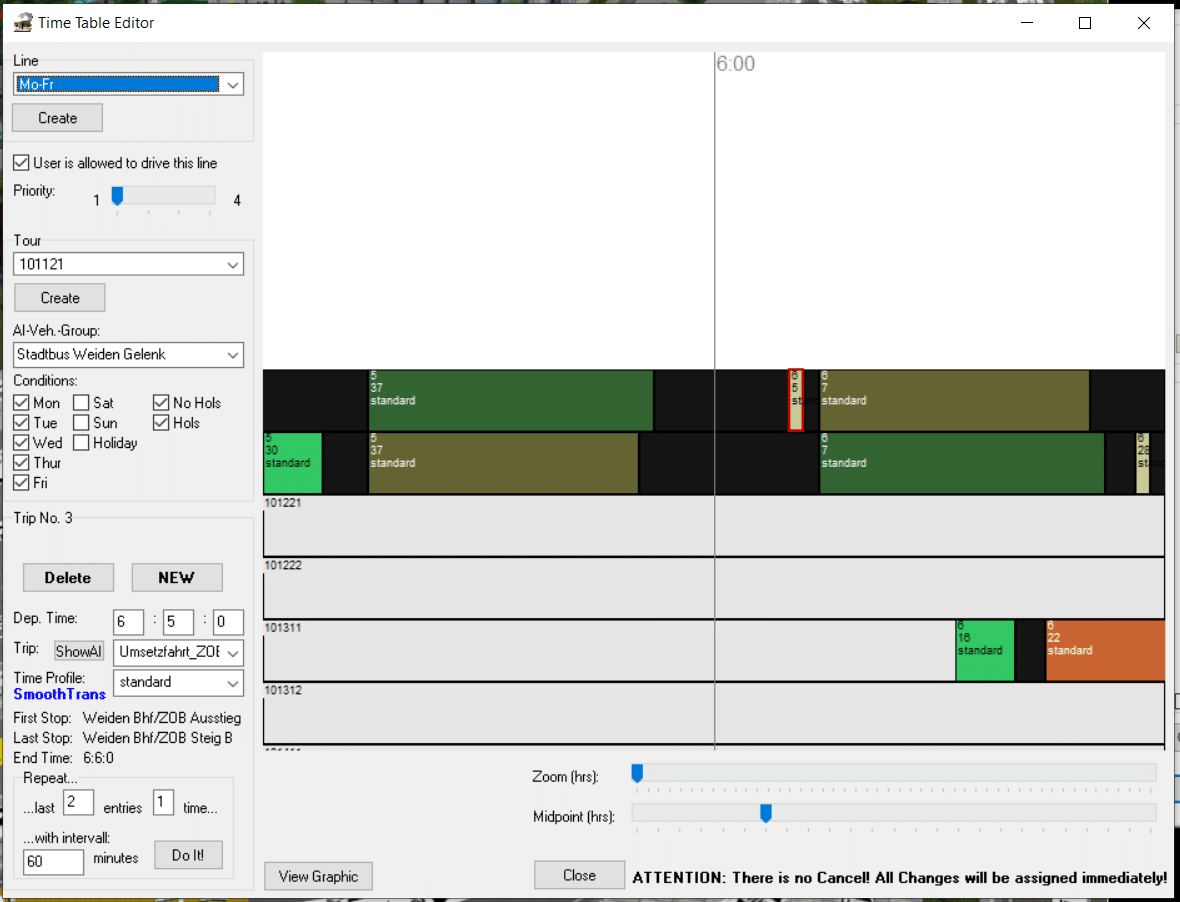The height and width of the screenshot is (902, 1180).
Task: Click the Zoom (hrs) slider handle
Action: [637, 772]
